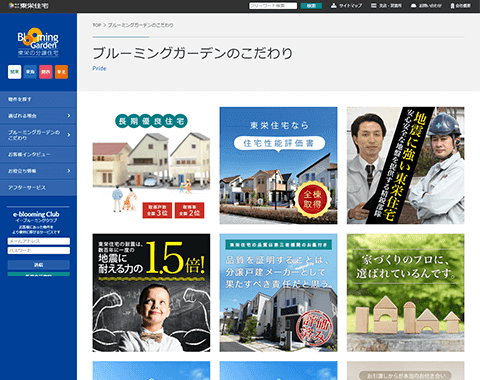The image size is (480, 380).
Task: Open the 家づくりのプロに選ばれているんです card
Action: [x=405, y=293]
